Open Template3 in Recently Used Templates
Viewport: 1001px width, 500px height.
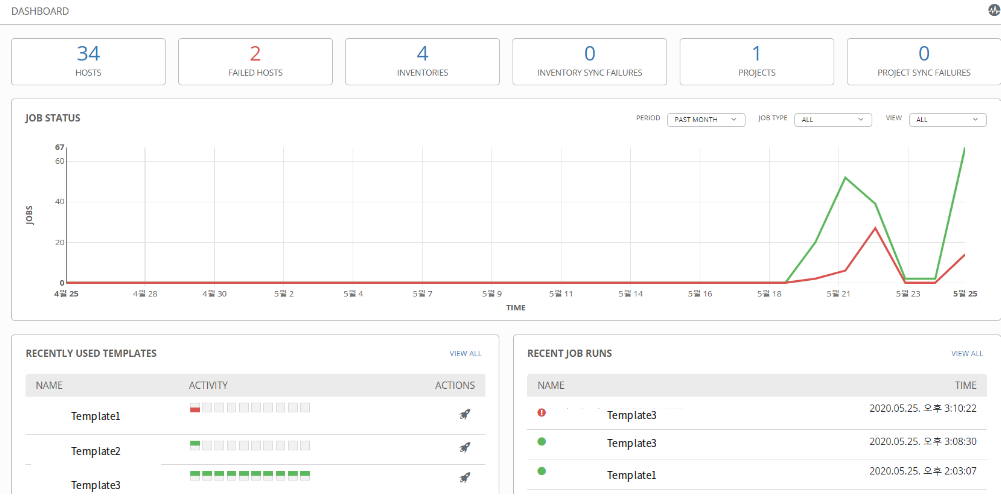(x=96, y=485)
